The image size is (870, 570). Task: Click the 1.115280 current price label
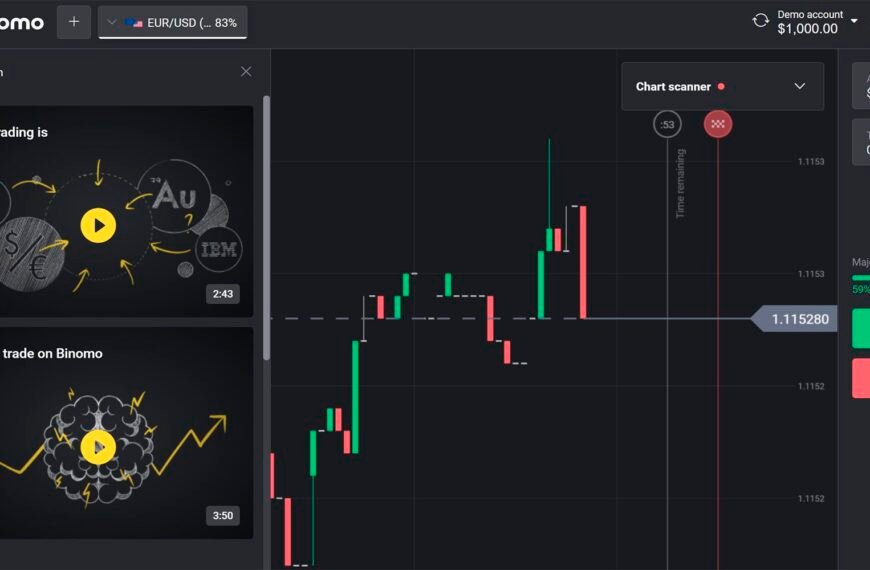point(799,319)
